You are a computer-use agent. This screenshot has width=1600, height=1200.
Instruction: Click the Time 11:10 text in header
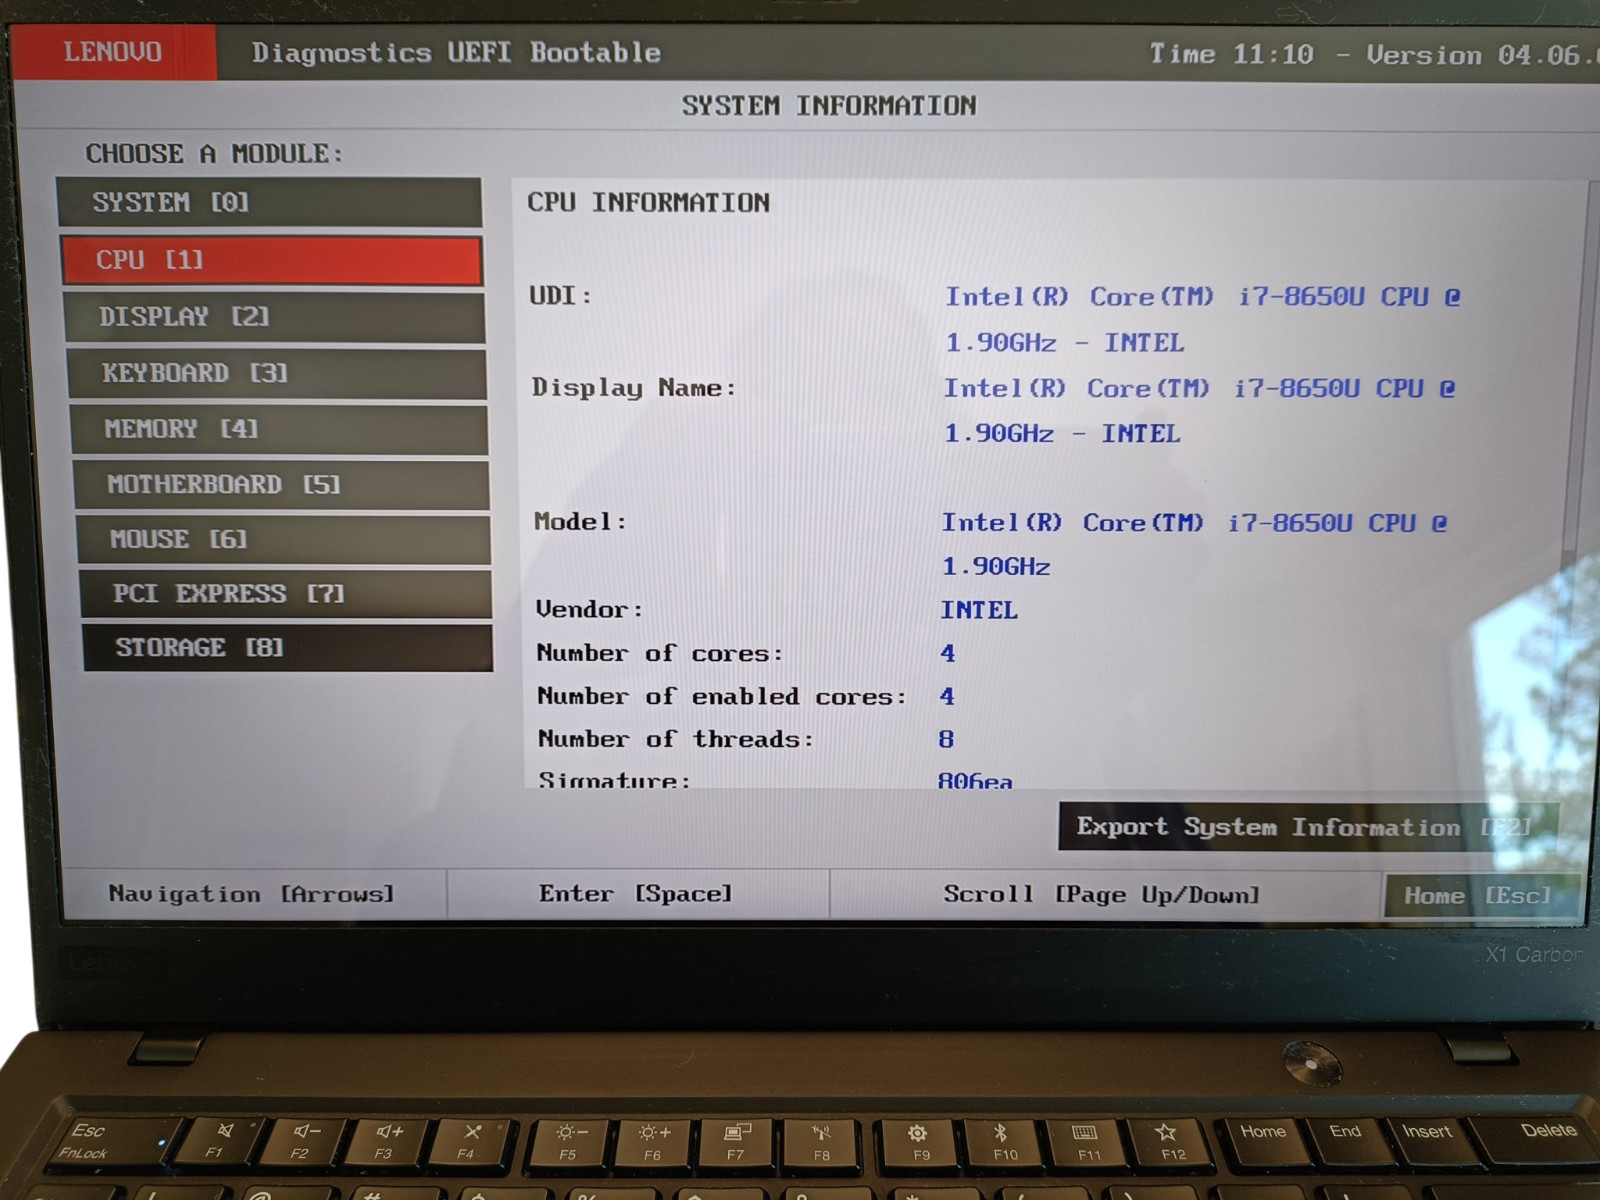pos(1232,54)
